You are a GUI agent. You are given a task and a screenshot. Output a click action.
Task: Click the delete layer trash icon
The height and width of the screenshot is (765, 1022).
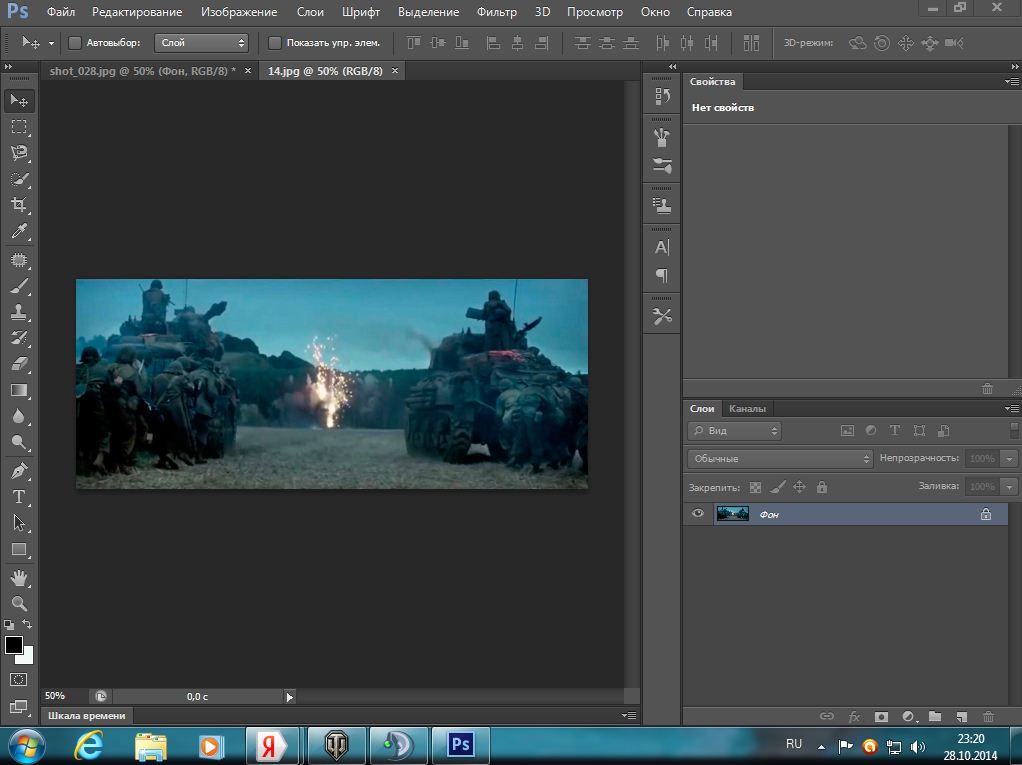pyautogui.click(x=988, y=717)
